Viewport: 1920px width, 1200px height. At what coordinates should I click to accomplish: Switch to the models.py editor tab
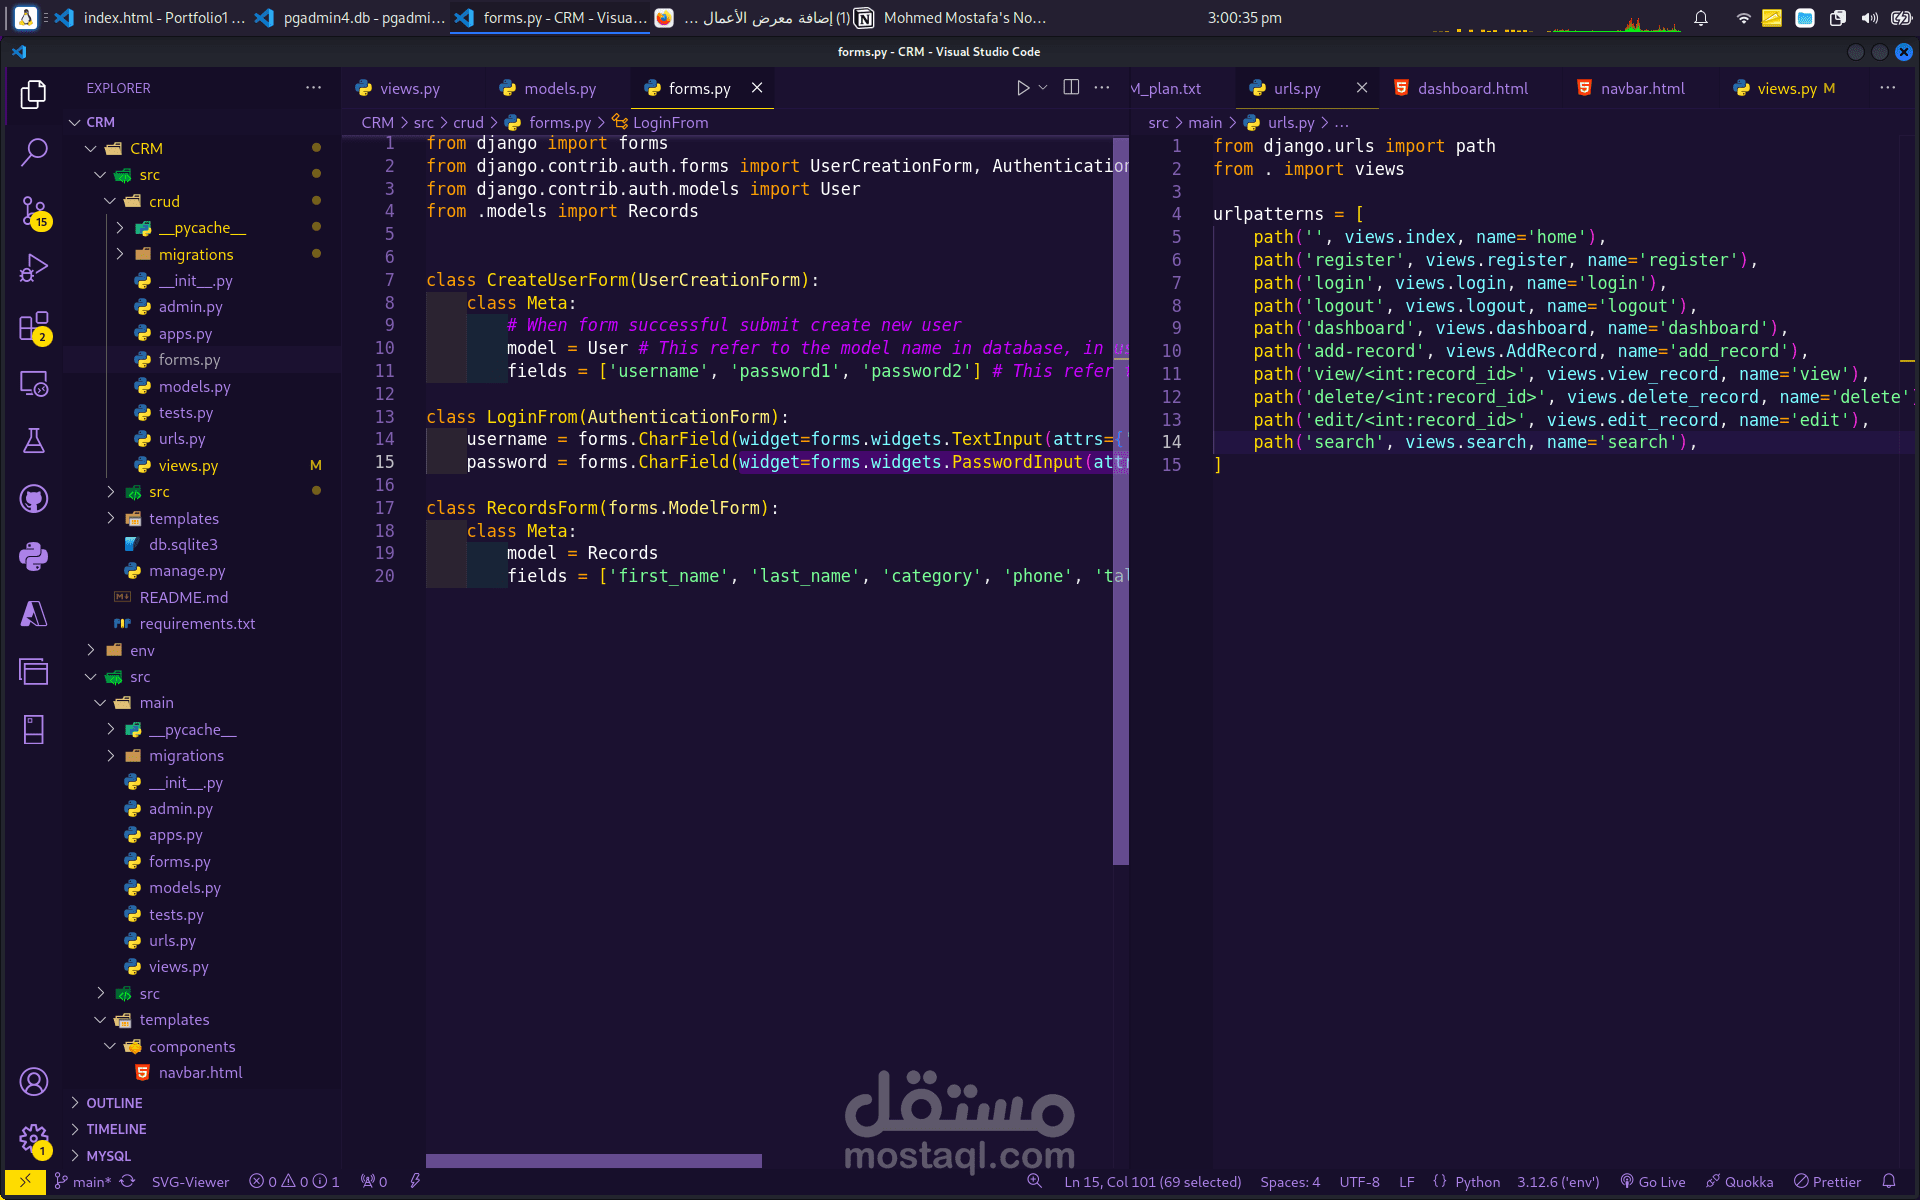pos(559,89)
